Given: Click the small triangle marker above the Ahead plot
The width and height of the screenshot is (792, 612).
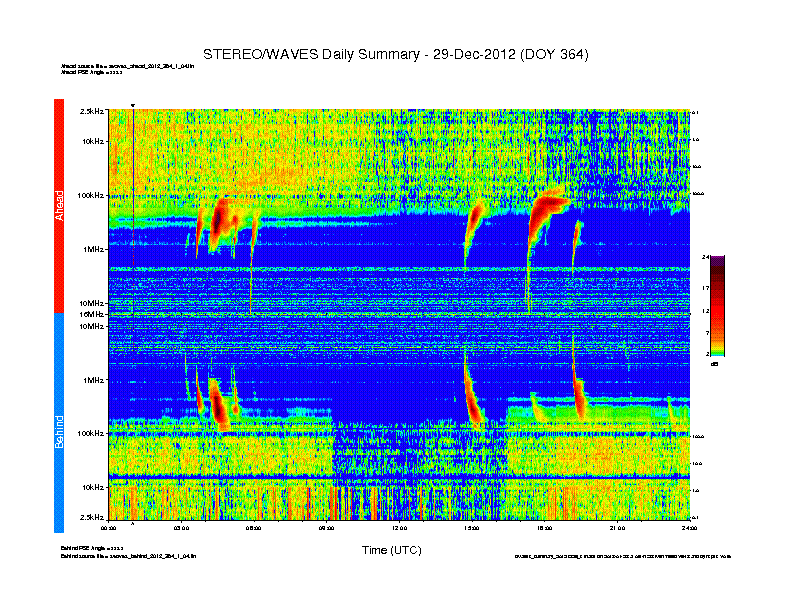Looking at the screenshot, I should (133, 106).
